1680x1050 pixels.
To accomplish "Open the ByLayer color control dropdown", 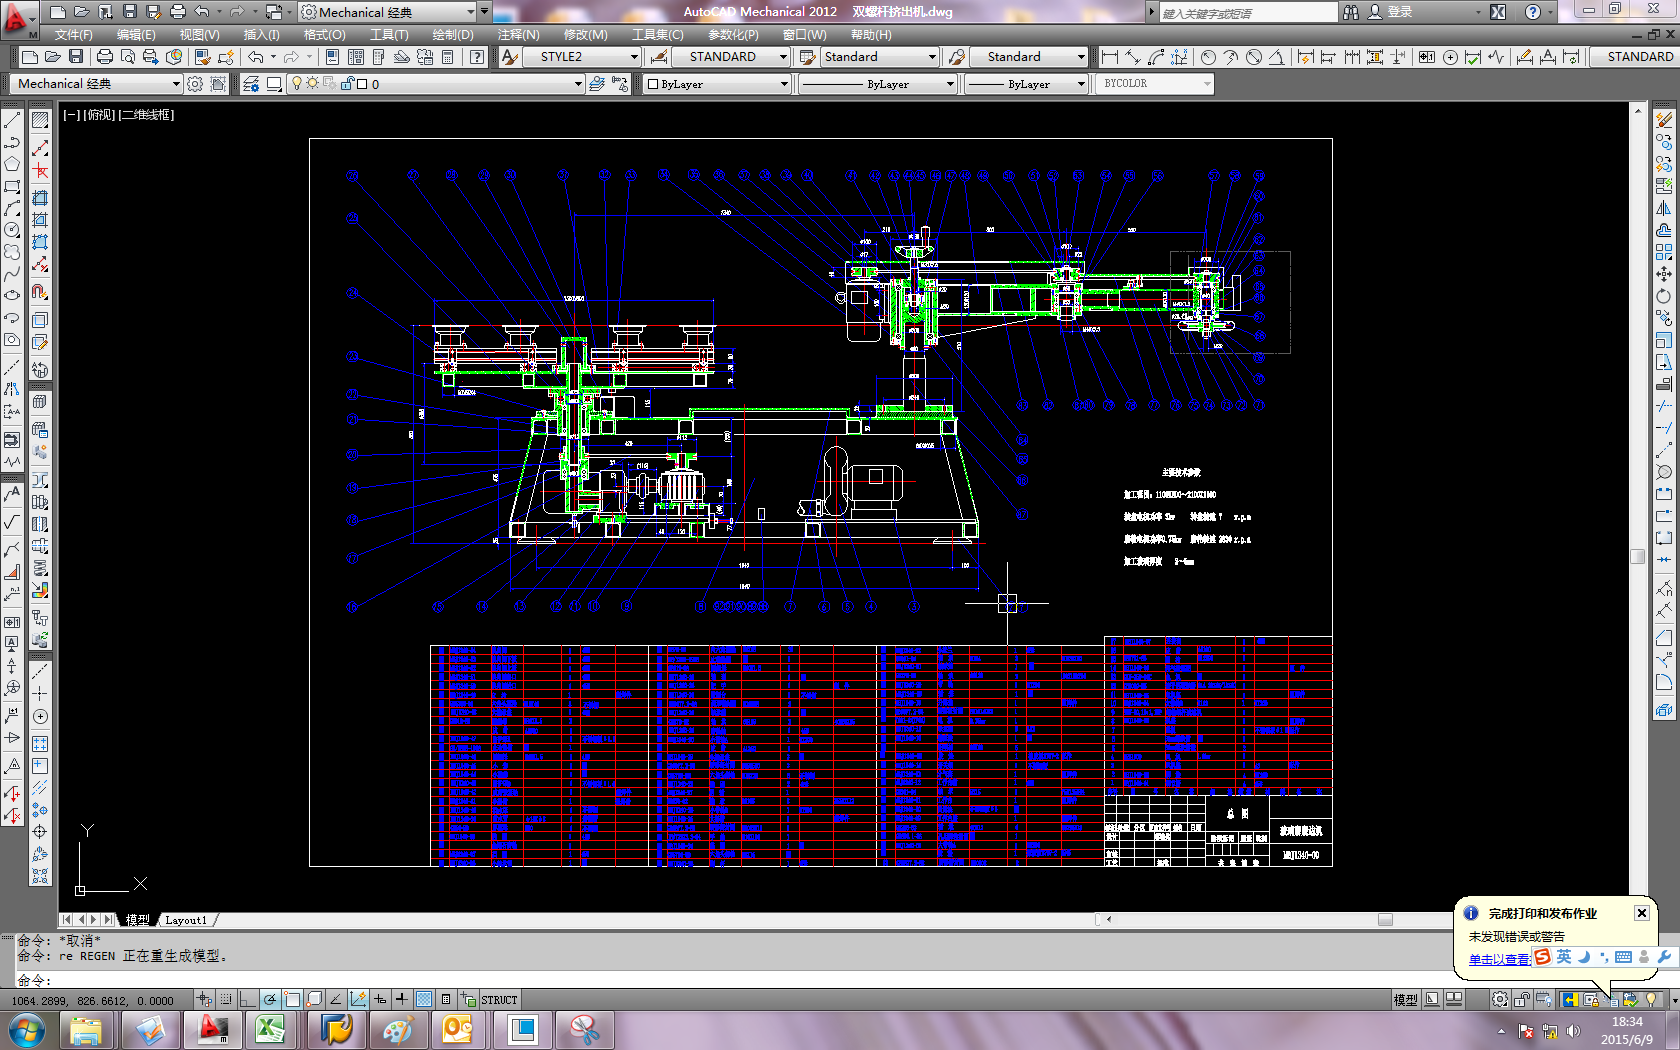I will click(783, 84).
